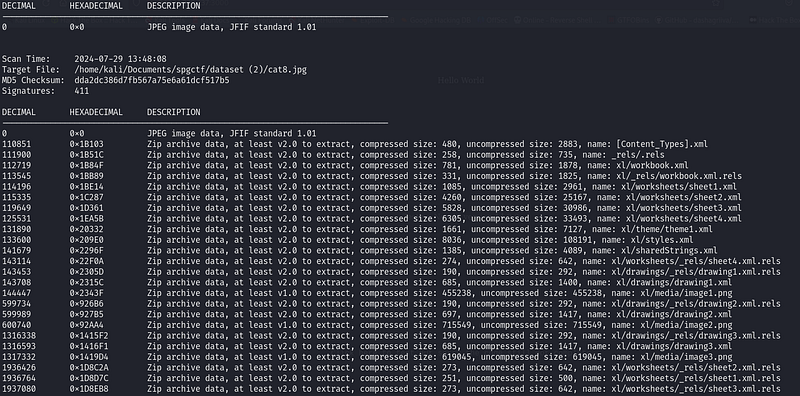The width and height of the screenshot is (800, 396).
Task: Click the file name xl/sharedStrings.xml
Action: (x=669, y=251)
